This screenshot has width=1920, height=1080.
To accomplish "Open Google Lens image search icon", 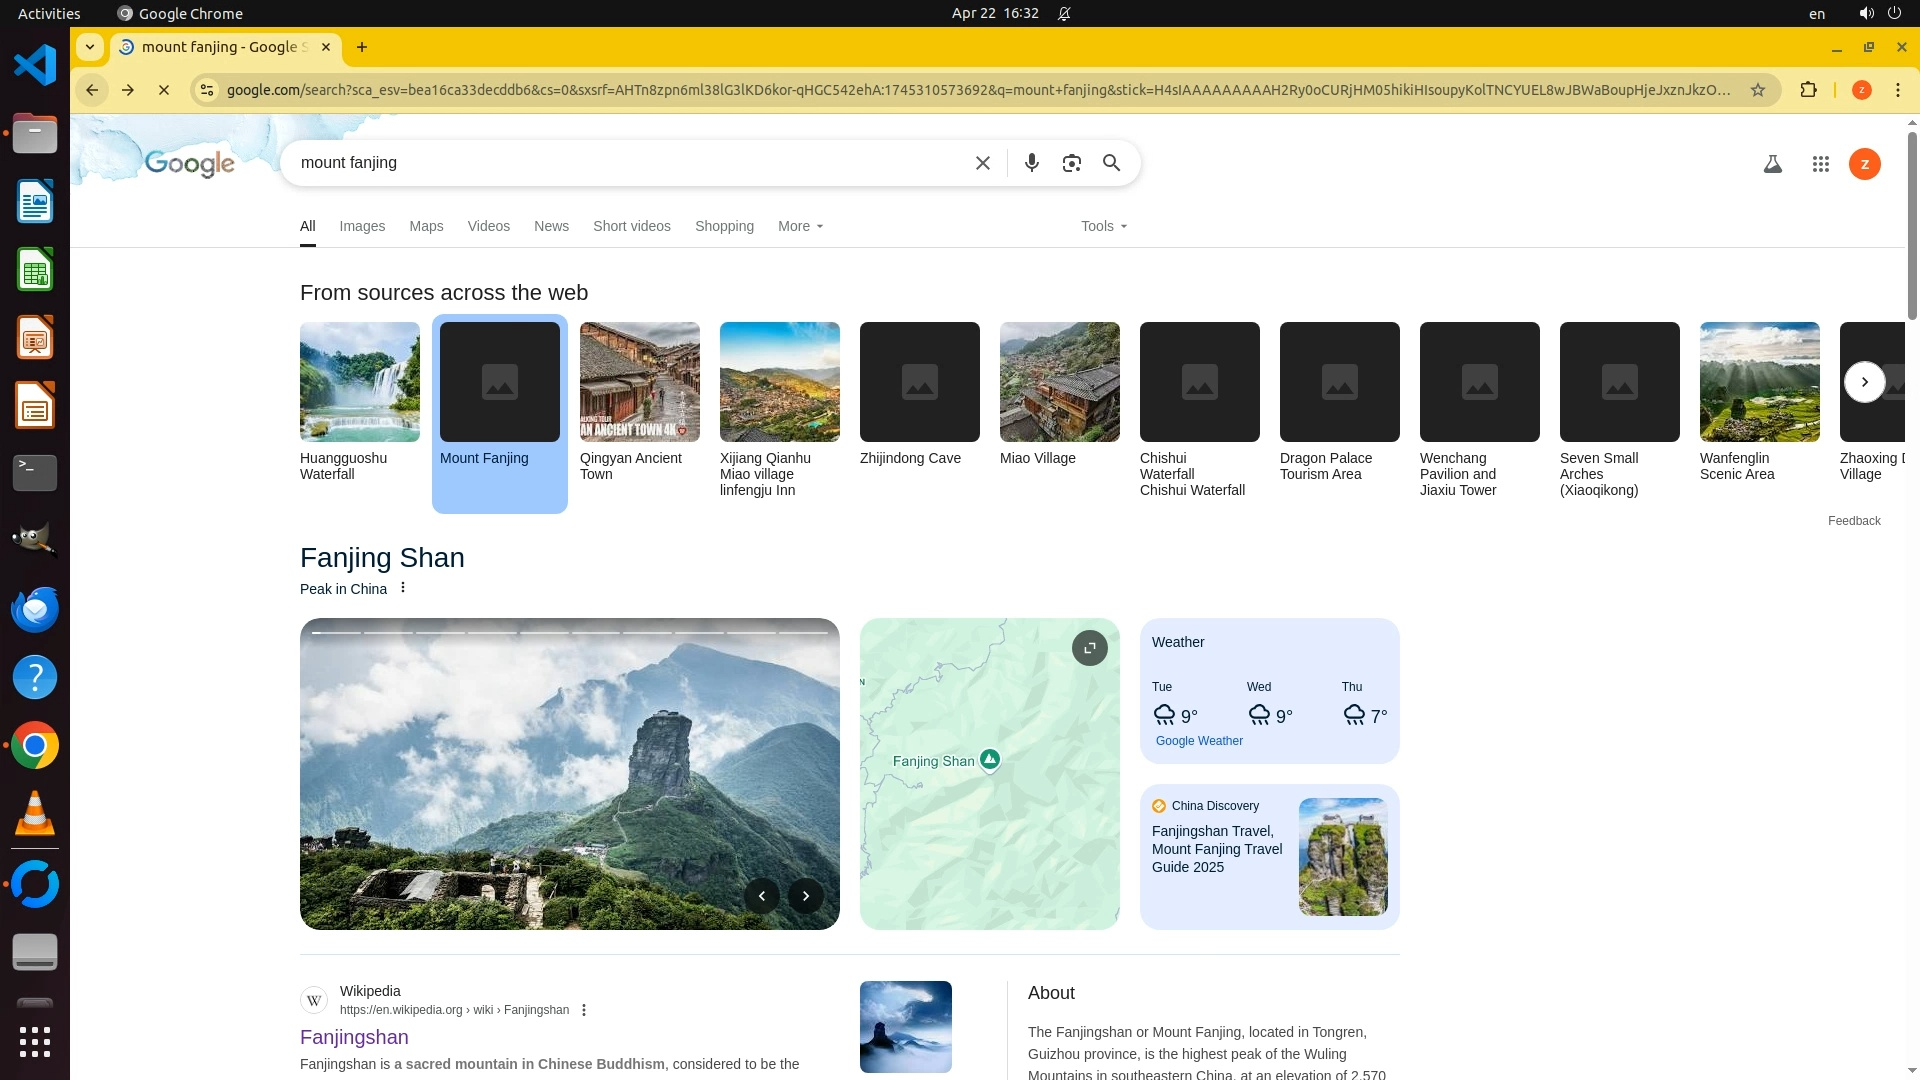I will 1071,163.
